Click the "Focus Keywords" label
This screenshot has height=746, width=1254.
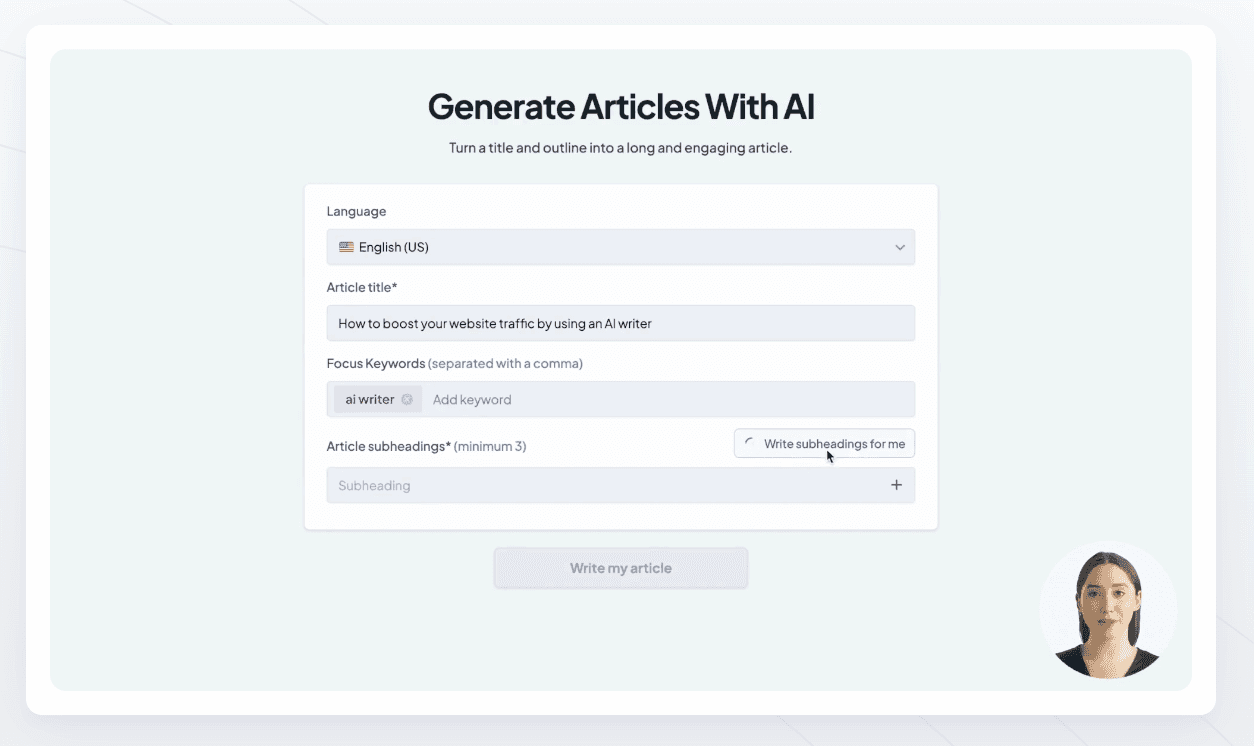click(376, 363)
